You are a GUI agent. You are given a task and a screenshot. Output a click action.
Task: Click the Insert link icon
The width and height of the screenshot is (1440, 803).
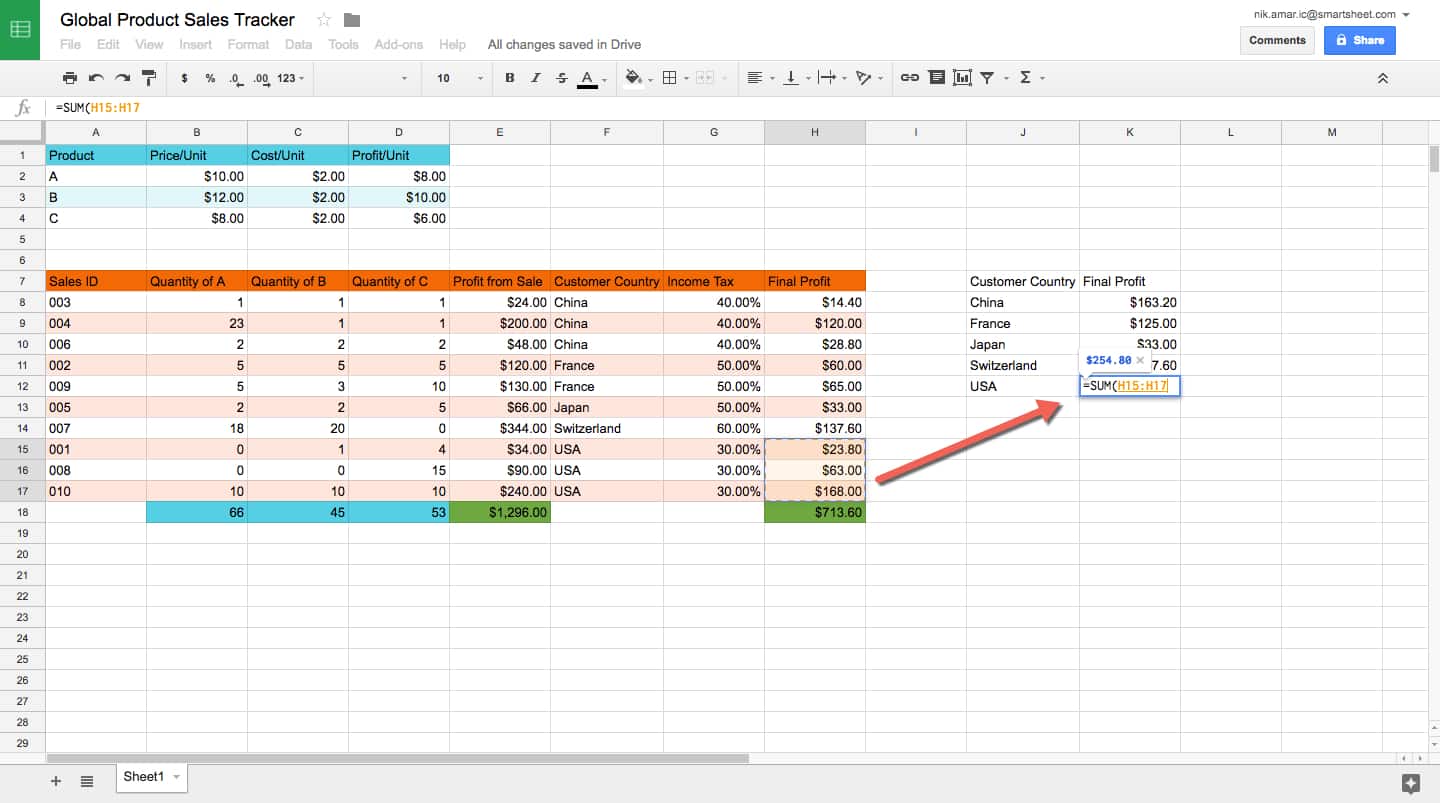pyautogui.click(x=909, y=78)
